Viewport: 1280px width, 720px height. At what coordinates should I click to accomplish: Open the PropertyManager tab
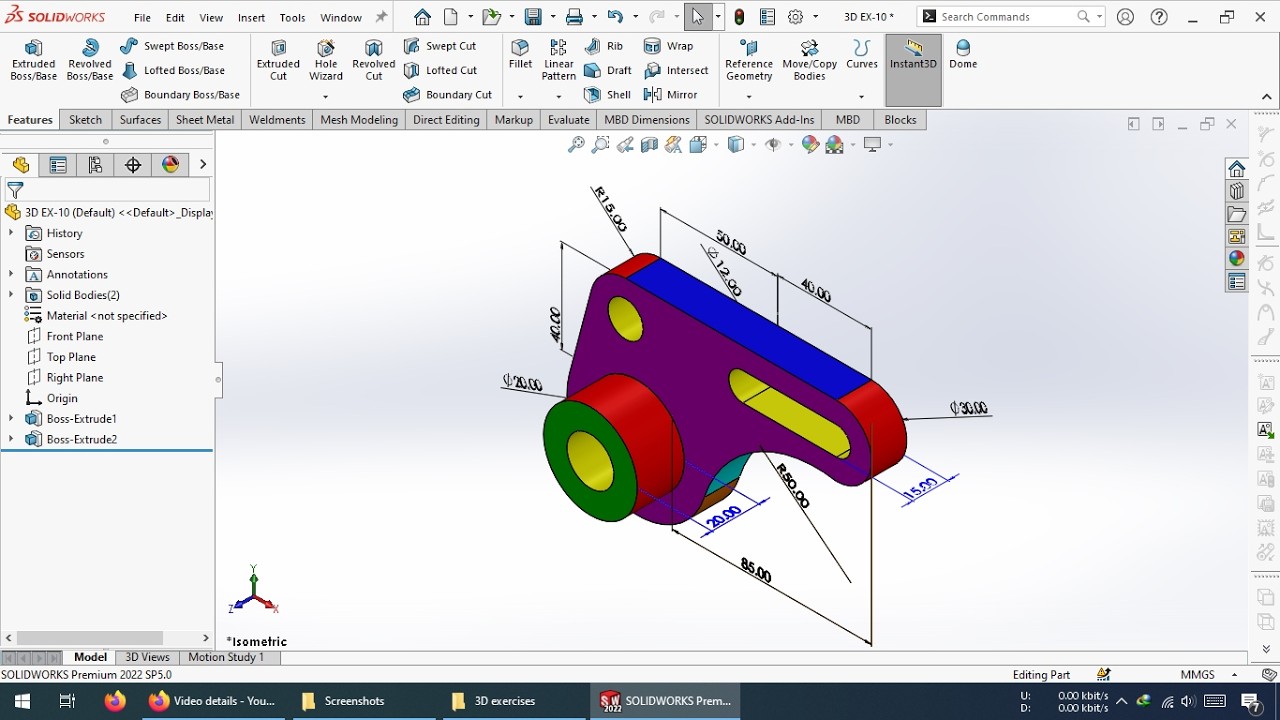click(x=58, y=165)
